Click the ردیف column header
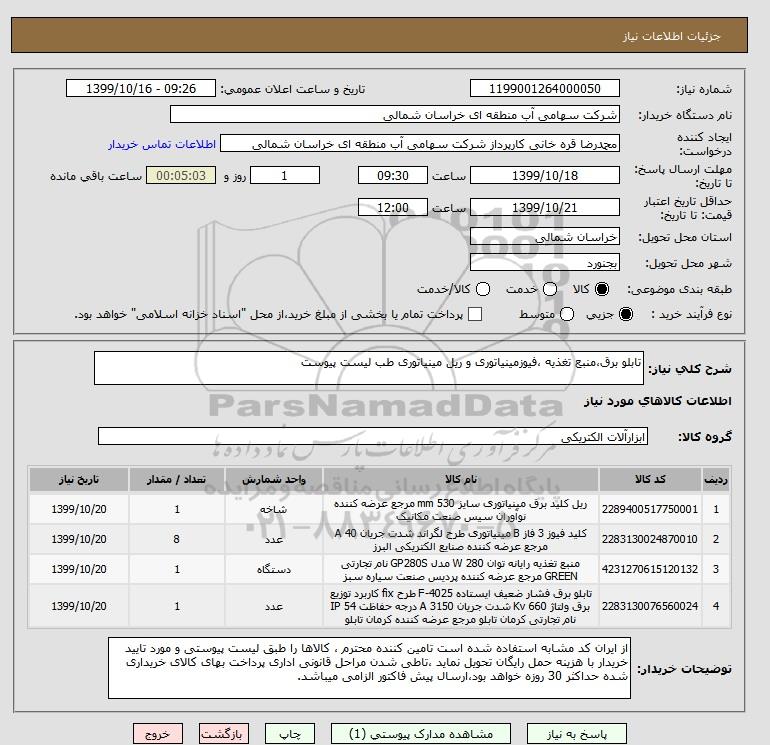Screen dimensions: 770x745 715,479
